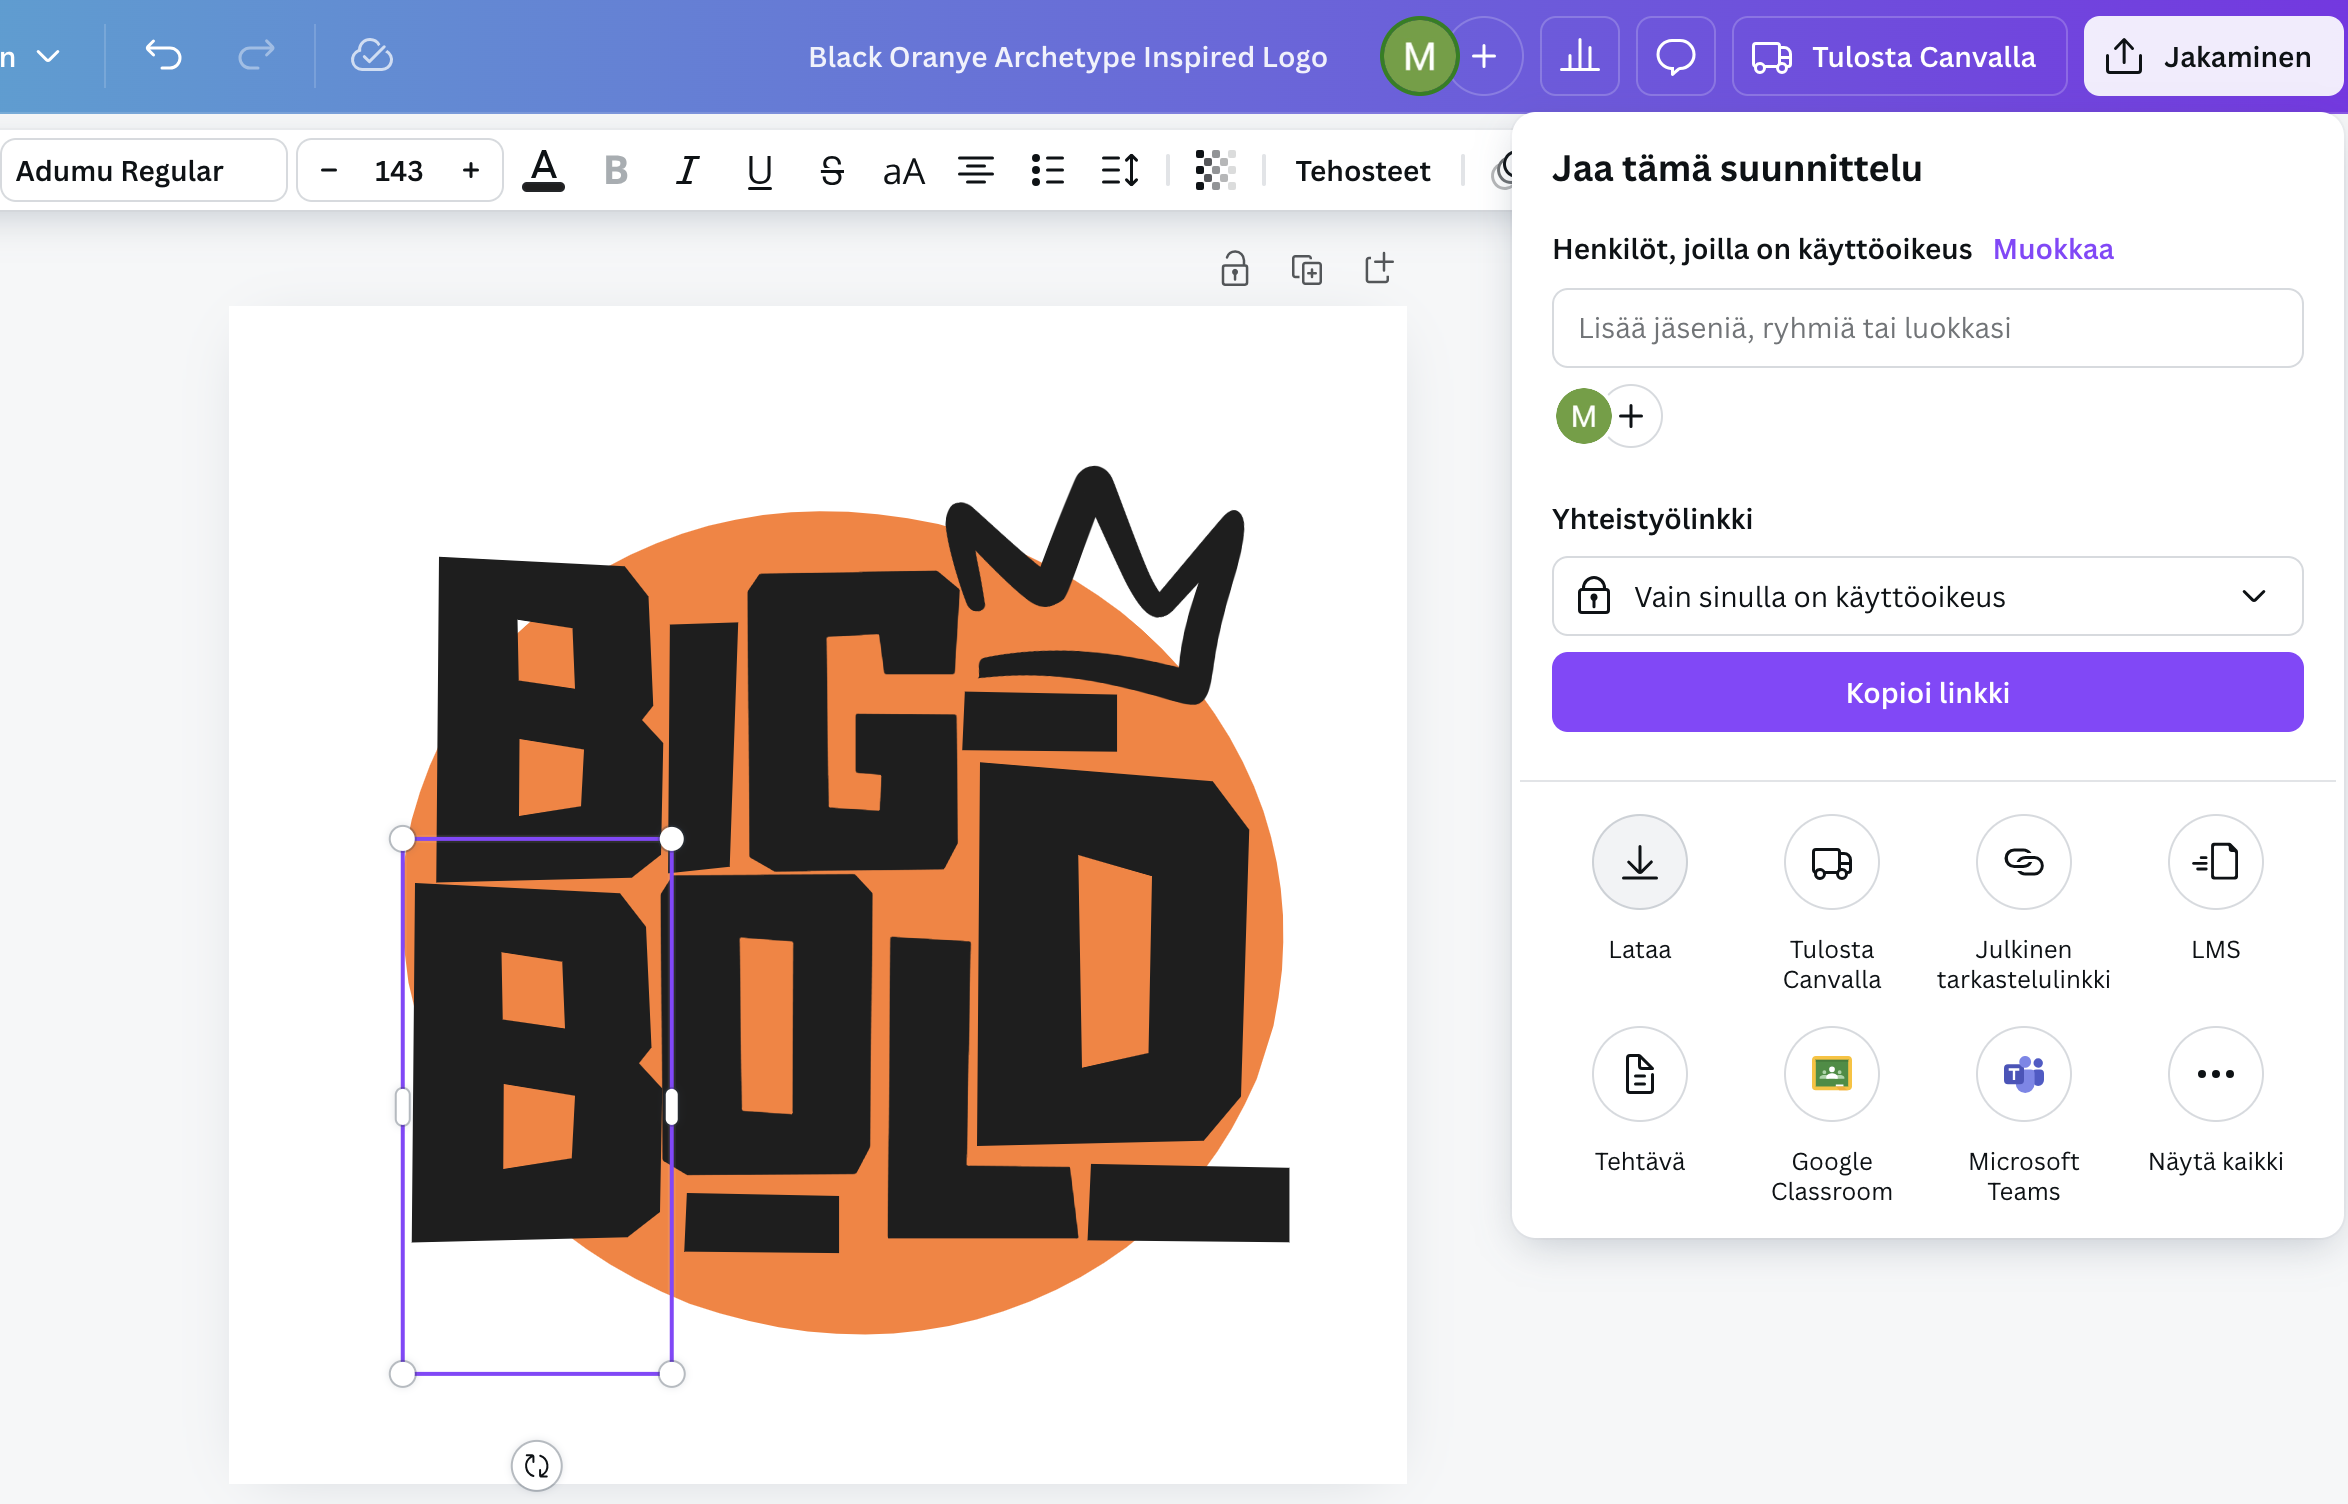The image size is (2348, 1504).
Task: Click the cloud save status icon
Action: point(371,55)
